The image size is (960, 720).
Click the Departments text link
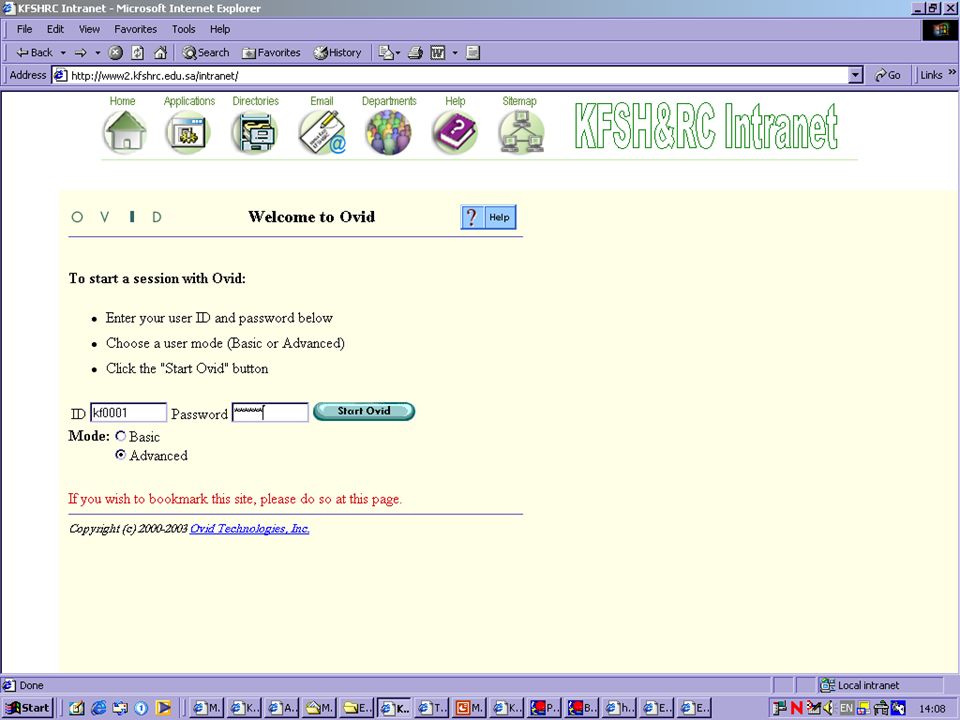point(389,101)
